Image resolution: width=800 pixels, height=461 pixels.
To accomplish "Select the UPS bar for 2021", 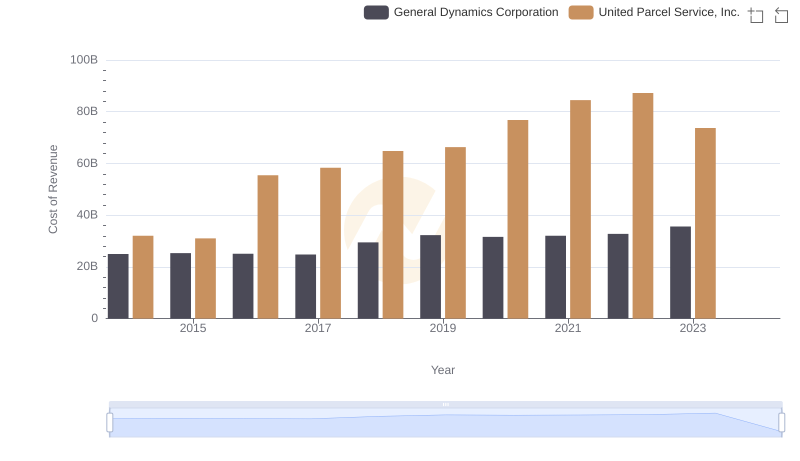I will pyautogui.click(x=580, y=210).
